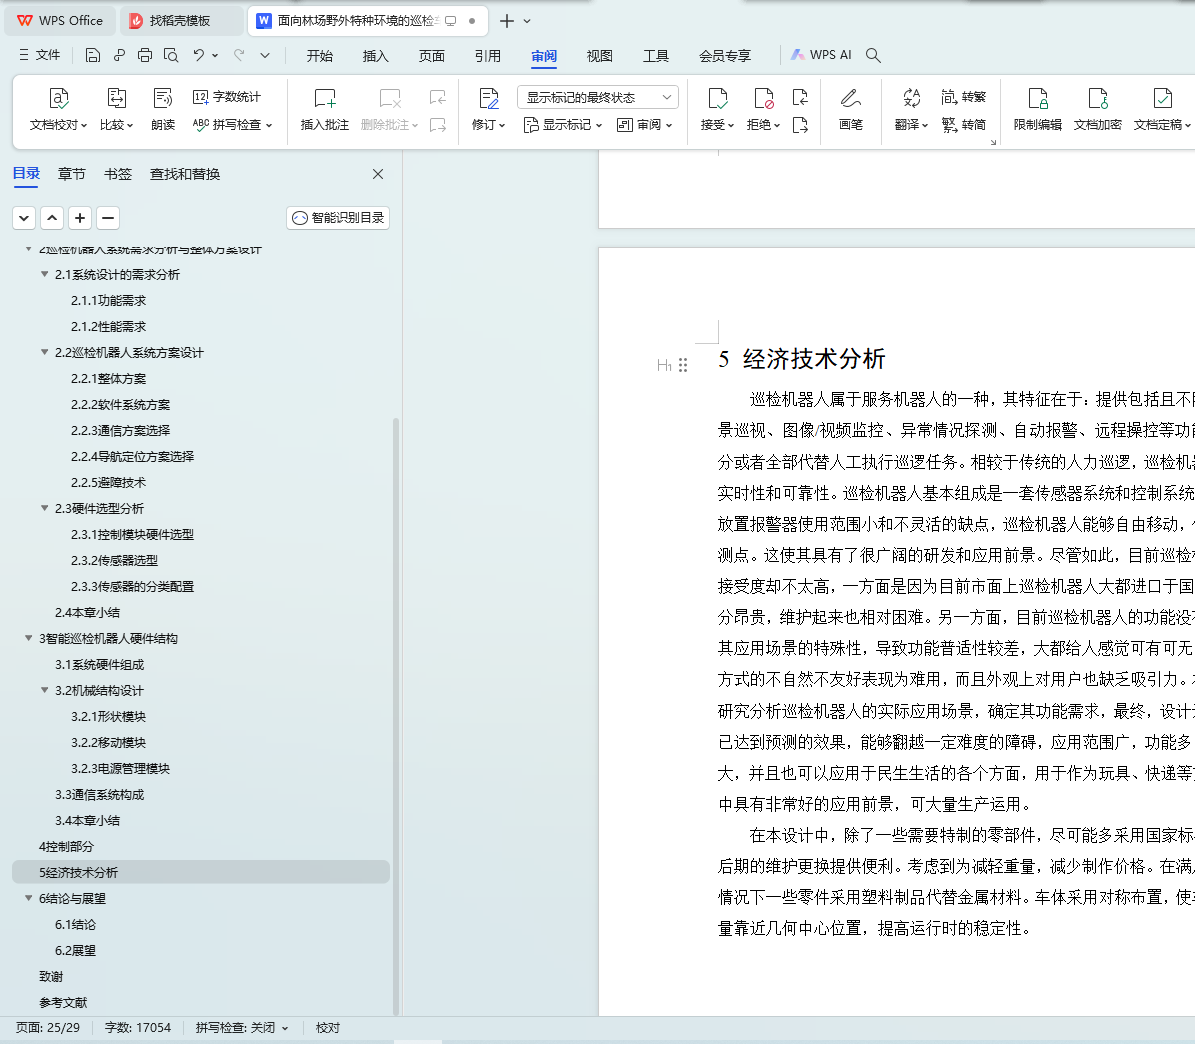This screenshot has width=1195, height=1044.
Task: Switch to the 开始 ribbon tab
Action: coord(320,56)
